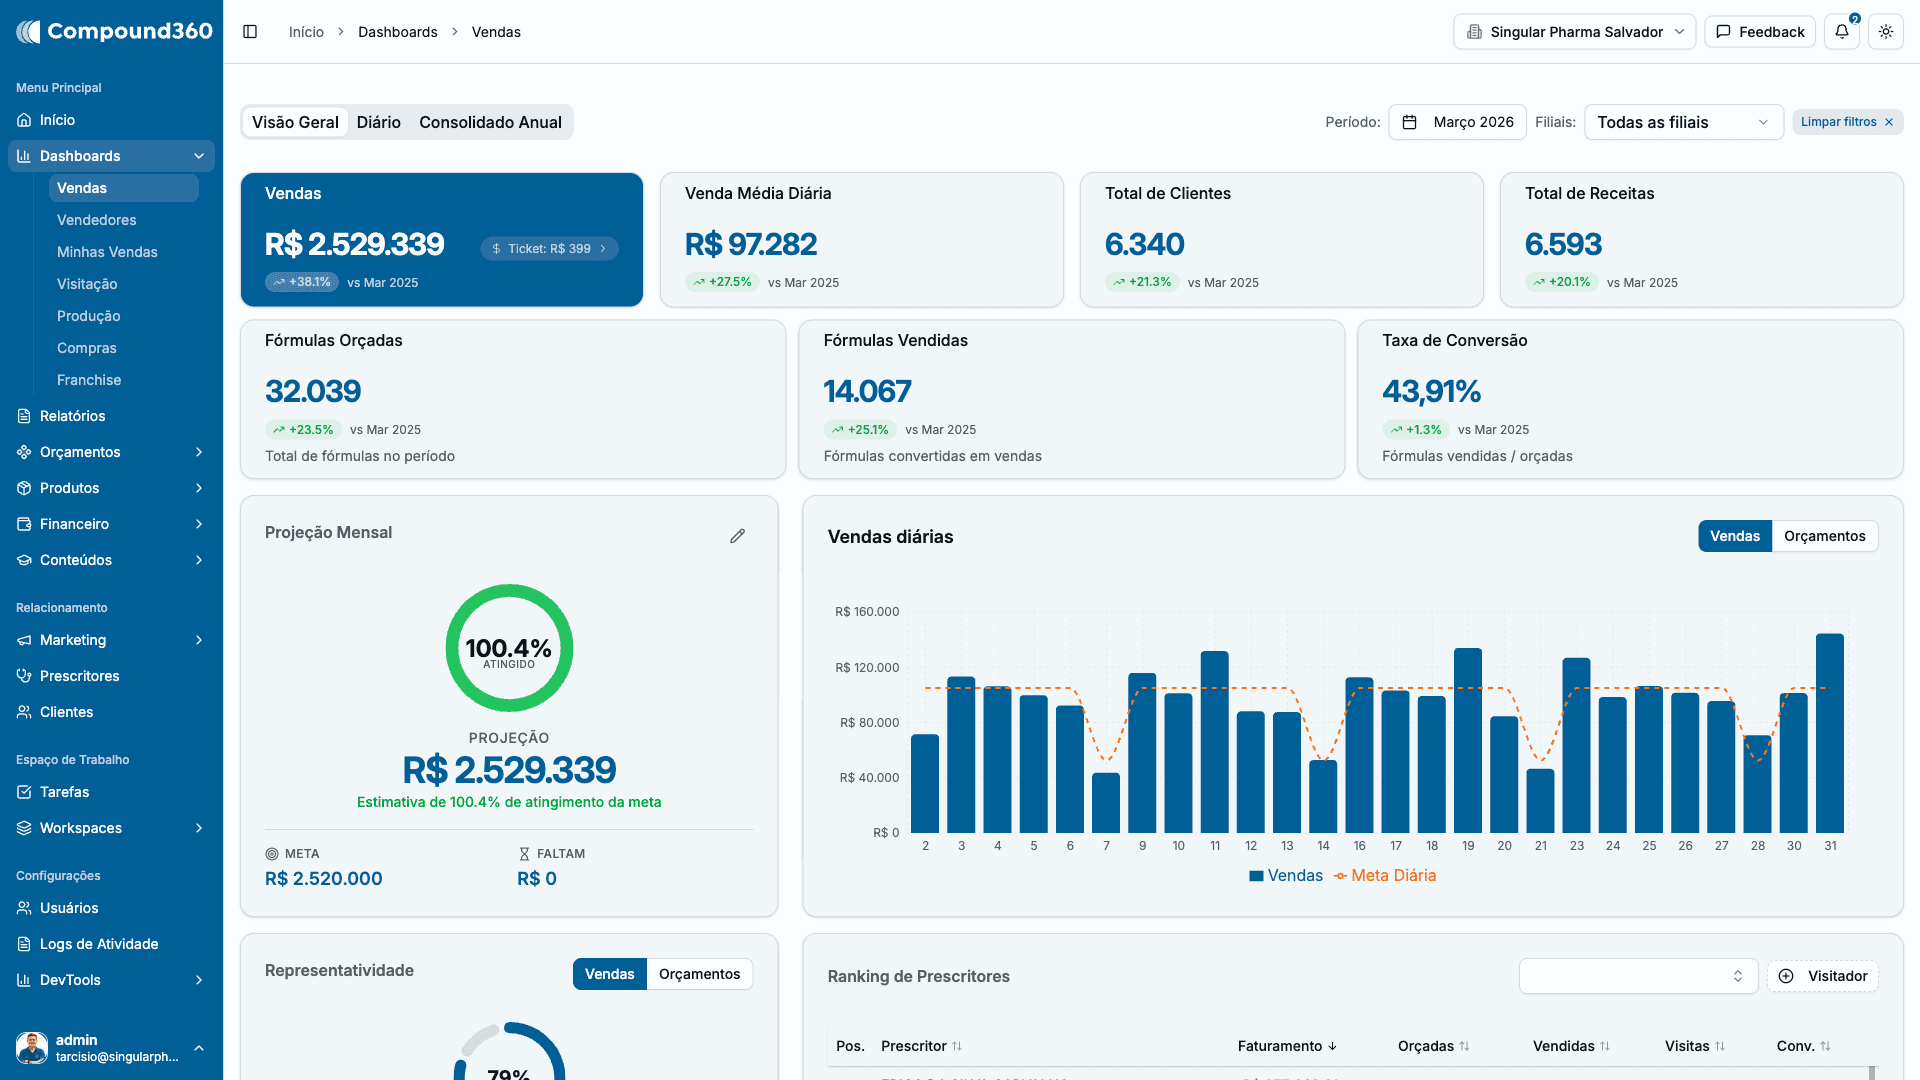Viewport: 1920px width, 1080px height.
Task: Sort ranking by Faturamento descending arrow
Action: (1332, 1046)
